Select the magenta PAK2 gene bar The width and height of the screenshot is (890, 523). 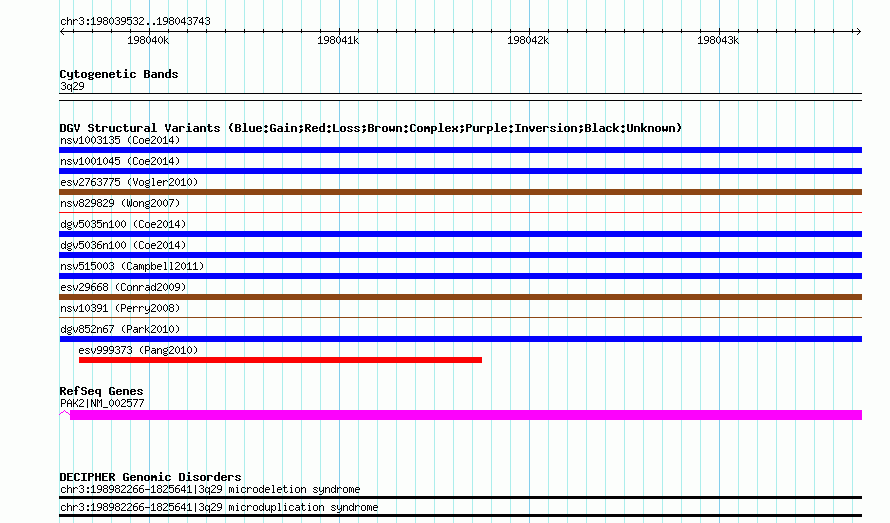465,415
